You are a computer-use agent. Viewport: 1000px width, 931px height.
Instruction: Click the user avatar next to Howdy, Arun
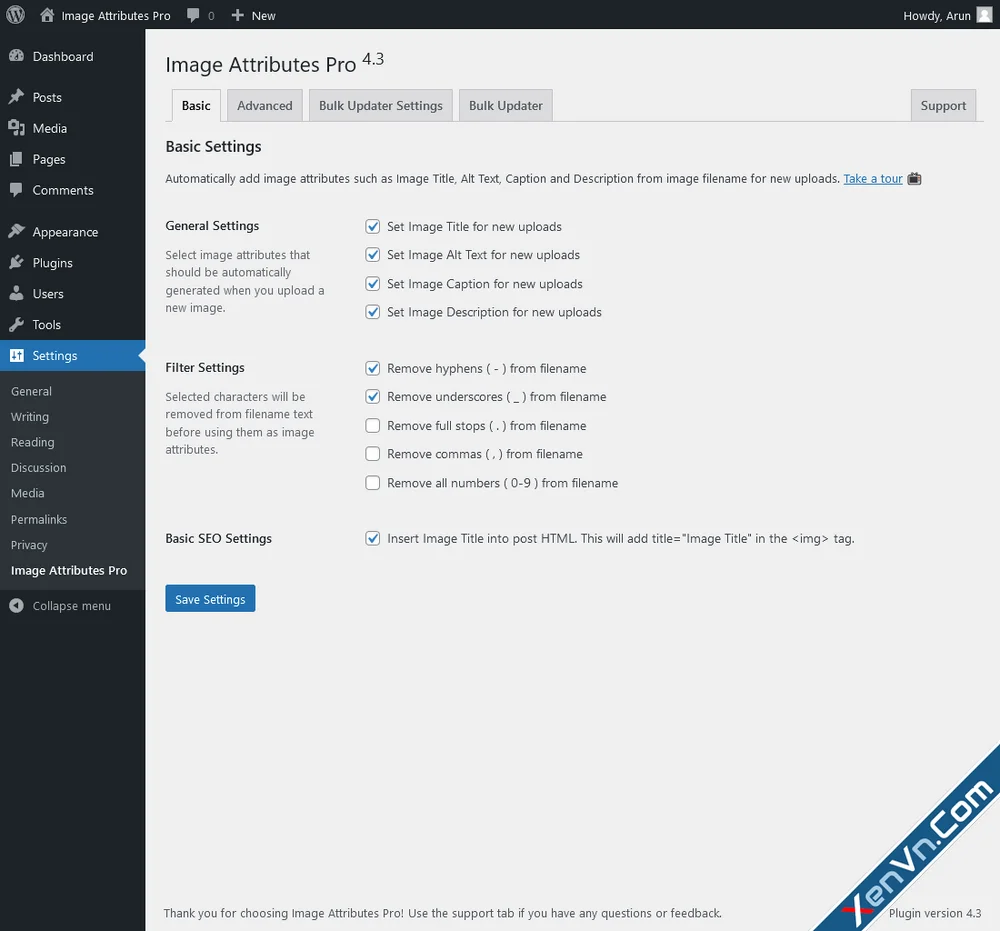[985, 15]
